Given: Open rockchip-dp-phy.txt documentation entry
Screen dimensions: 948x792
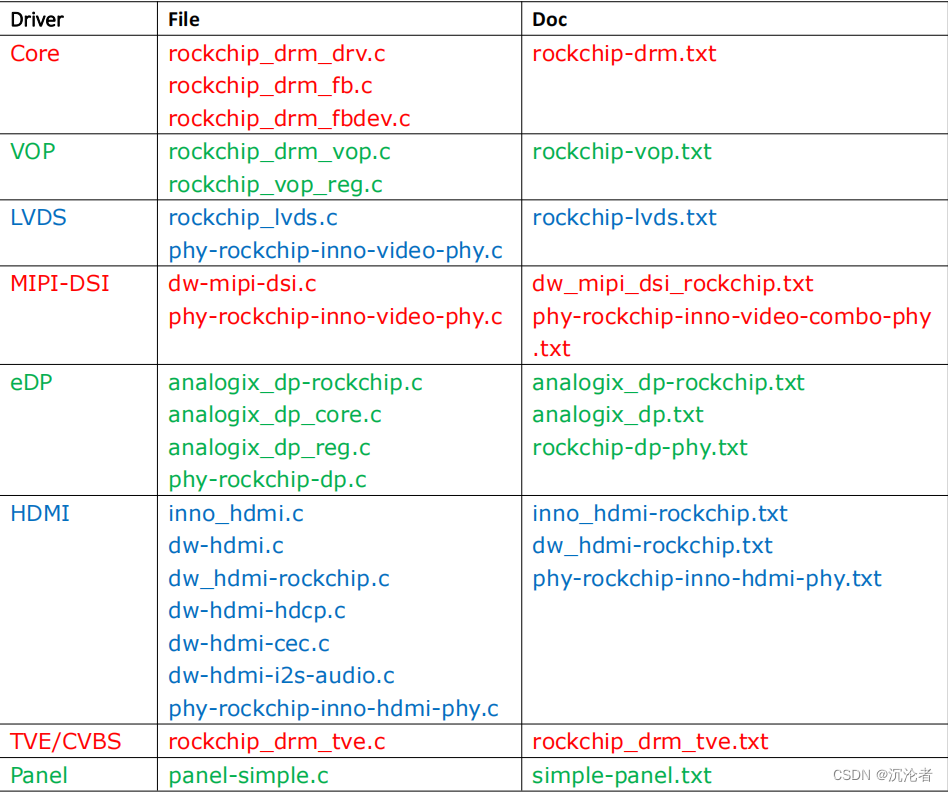Looking at the screenshot, I should 640,447.
